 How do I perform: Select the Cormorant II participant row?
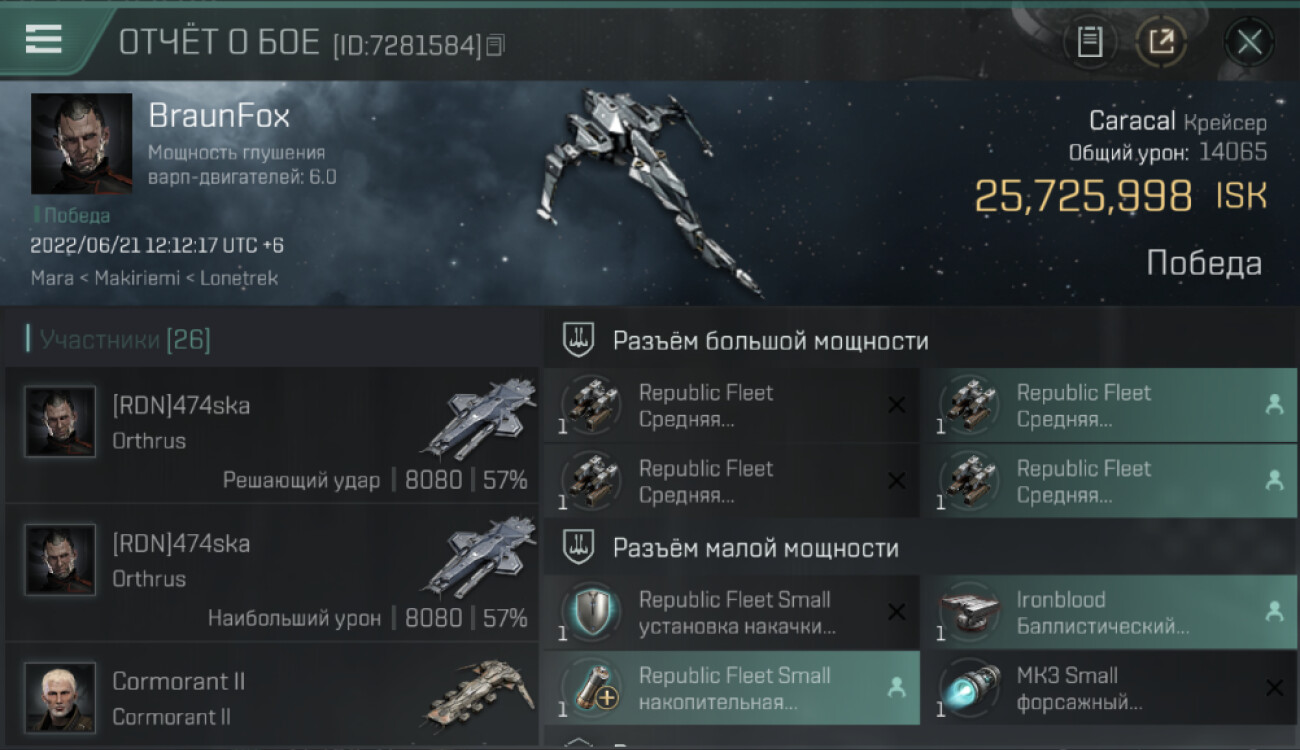point(271,697)
